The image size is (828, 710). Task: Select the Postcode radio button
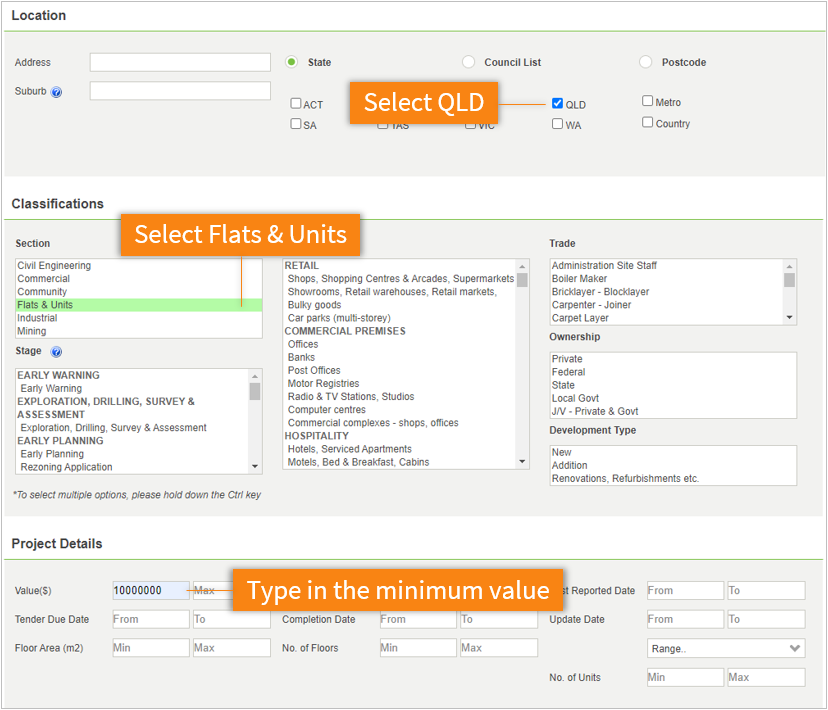(x=645, y=62)
